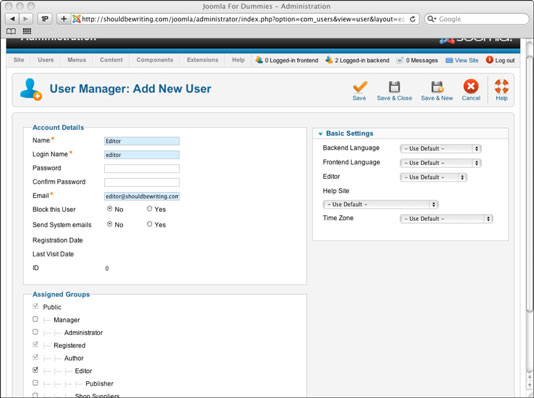This screenshot has width=534, height=398.
Task: Open the Components menu
Action: [155, 60]
